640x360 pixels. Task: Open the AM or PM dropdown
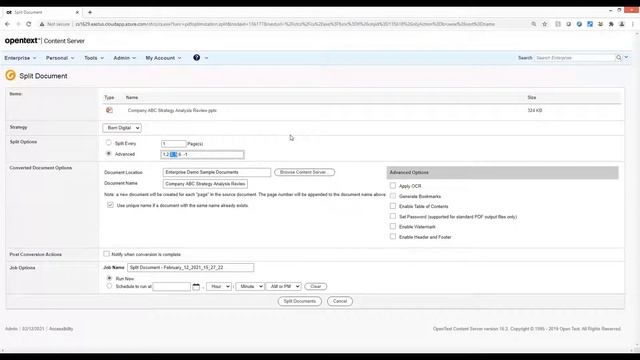[x=284, y=287]
